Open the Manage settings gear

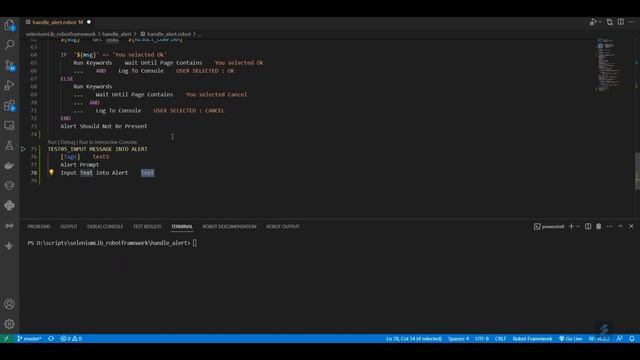(x=9, y=324)
